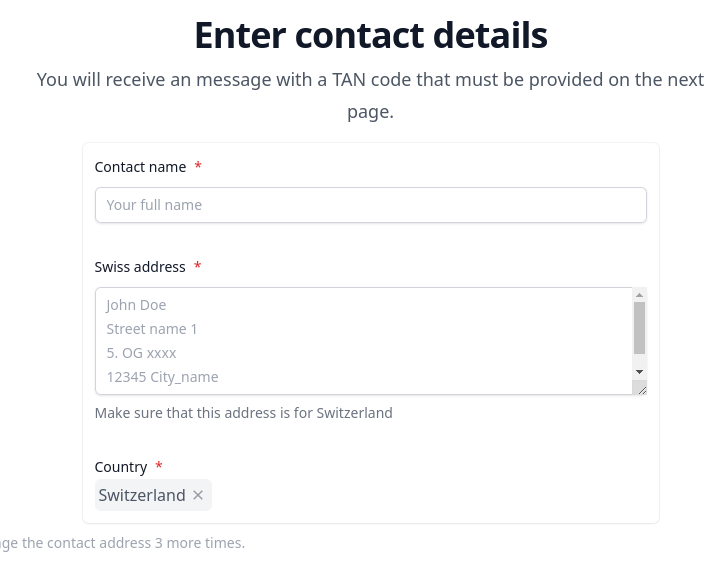Click the 'Make sure that this address' hint

[243, 413]
